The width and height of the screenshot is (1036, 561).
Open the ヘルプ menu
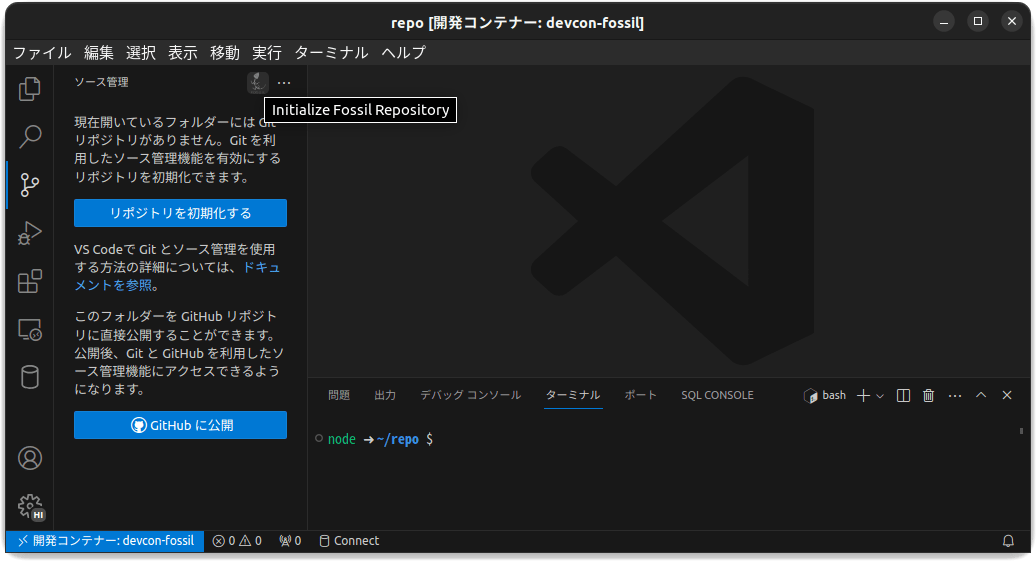pos(404,53)
